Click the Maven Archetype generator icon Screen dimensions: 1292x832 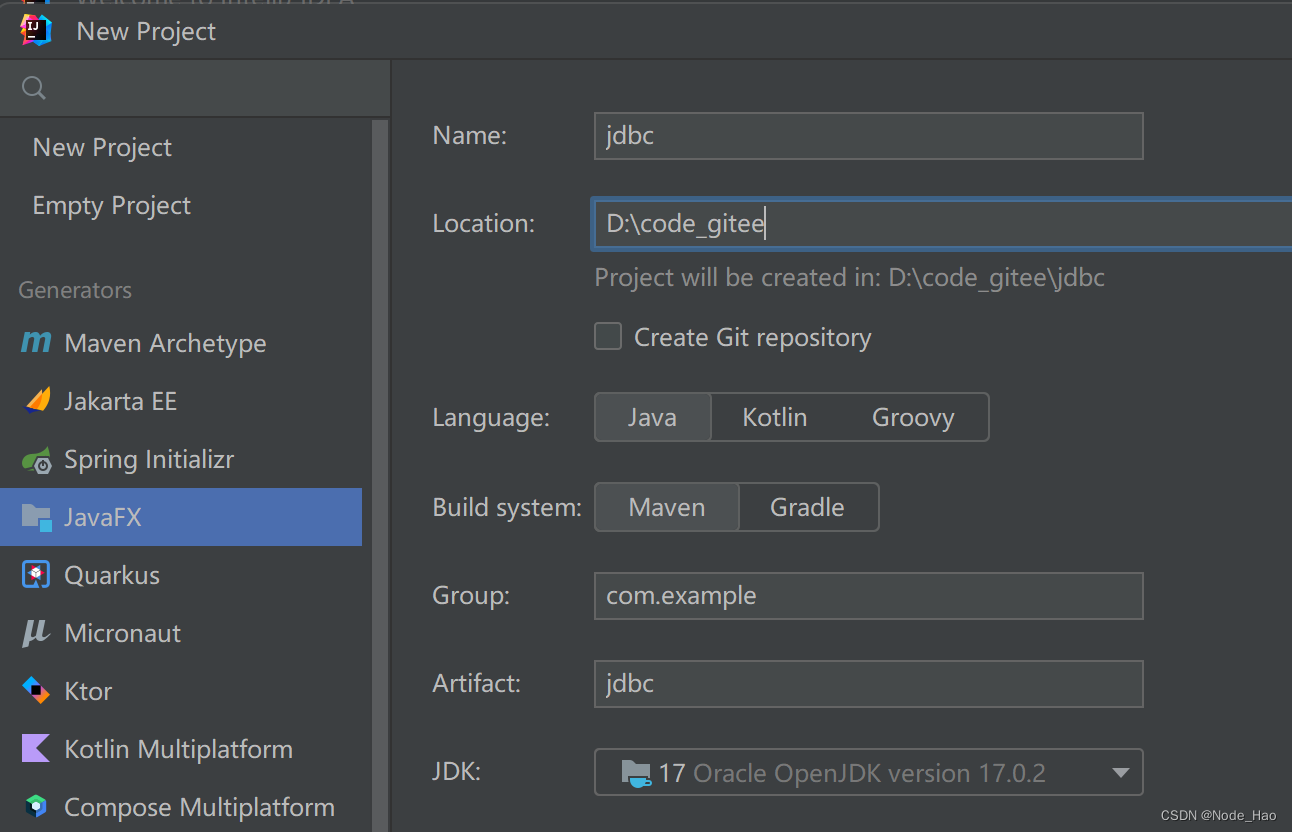36,343
